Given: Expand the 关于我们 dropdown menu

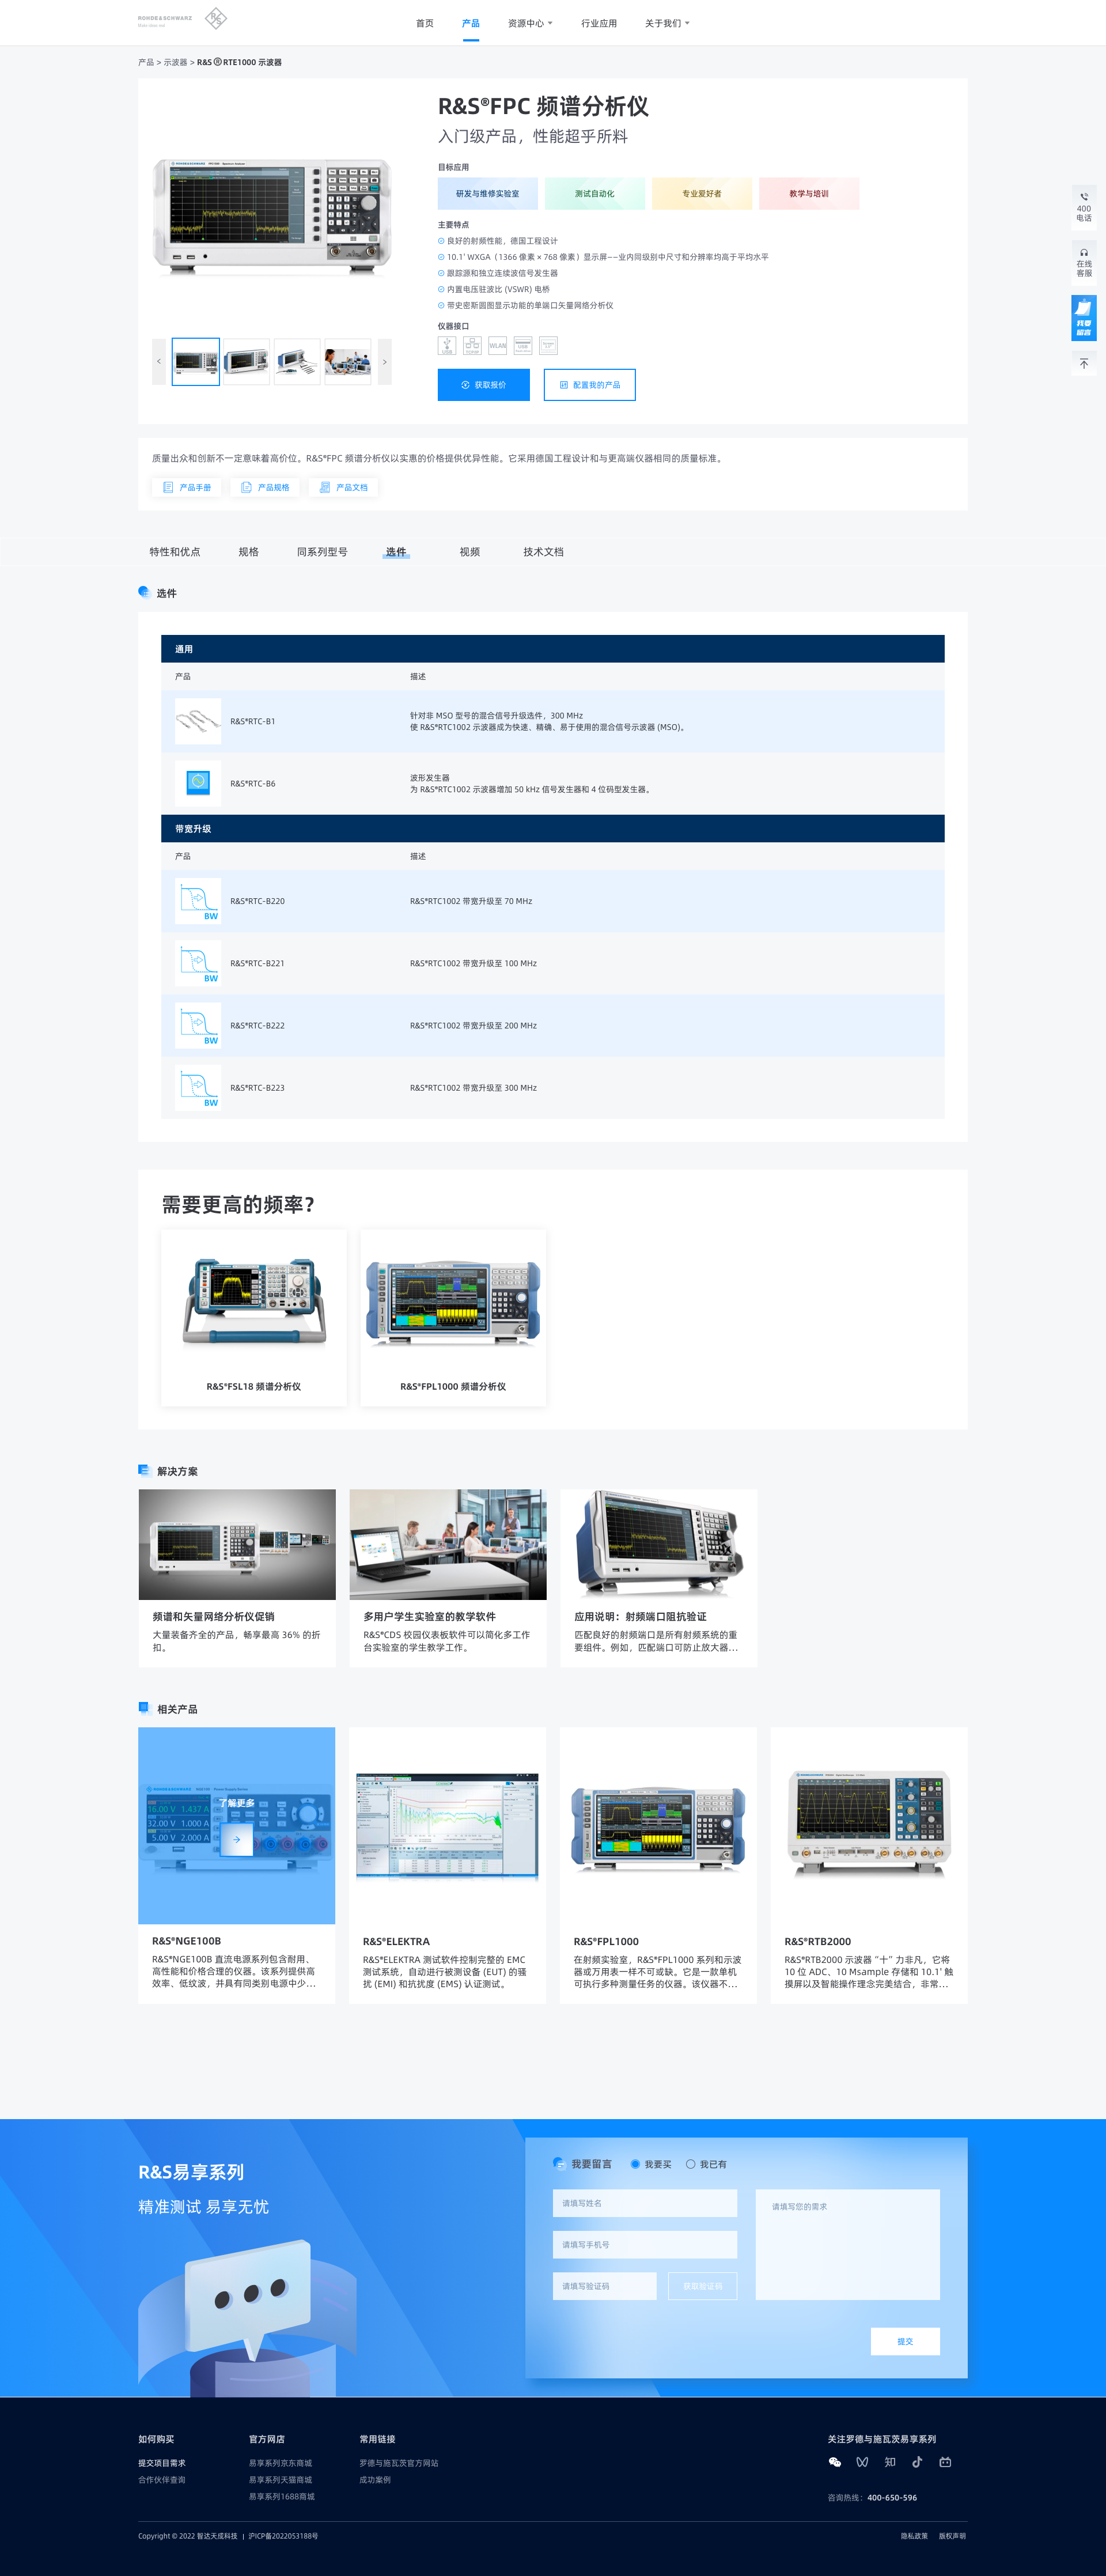Looking at the screenshot, I should tap(667, 23).
